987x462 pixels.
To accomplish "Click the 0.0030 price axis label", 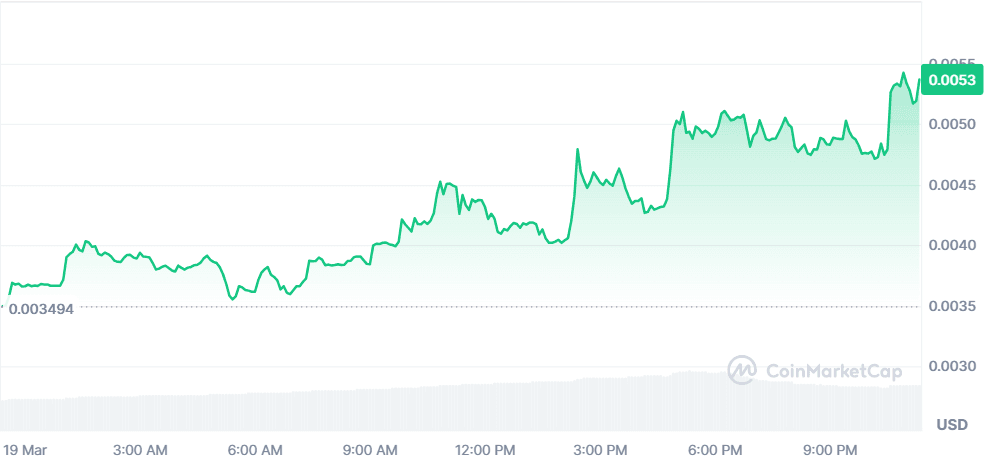I will (x=948, y=367).
